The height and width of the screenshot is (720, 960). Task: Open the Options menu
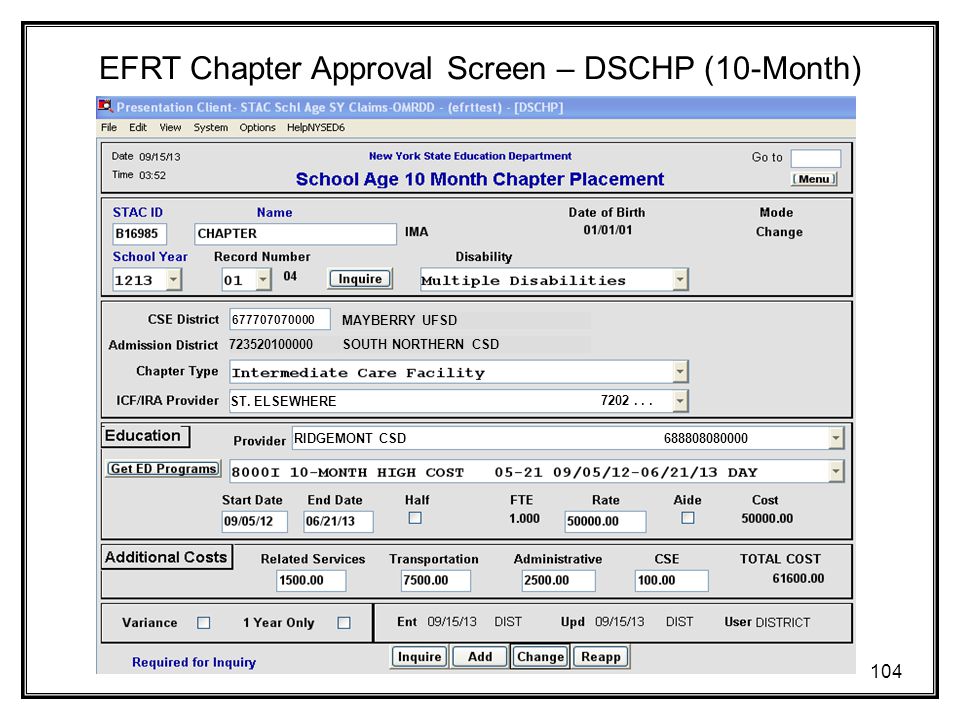pos(257,127)
